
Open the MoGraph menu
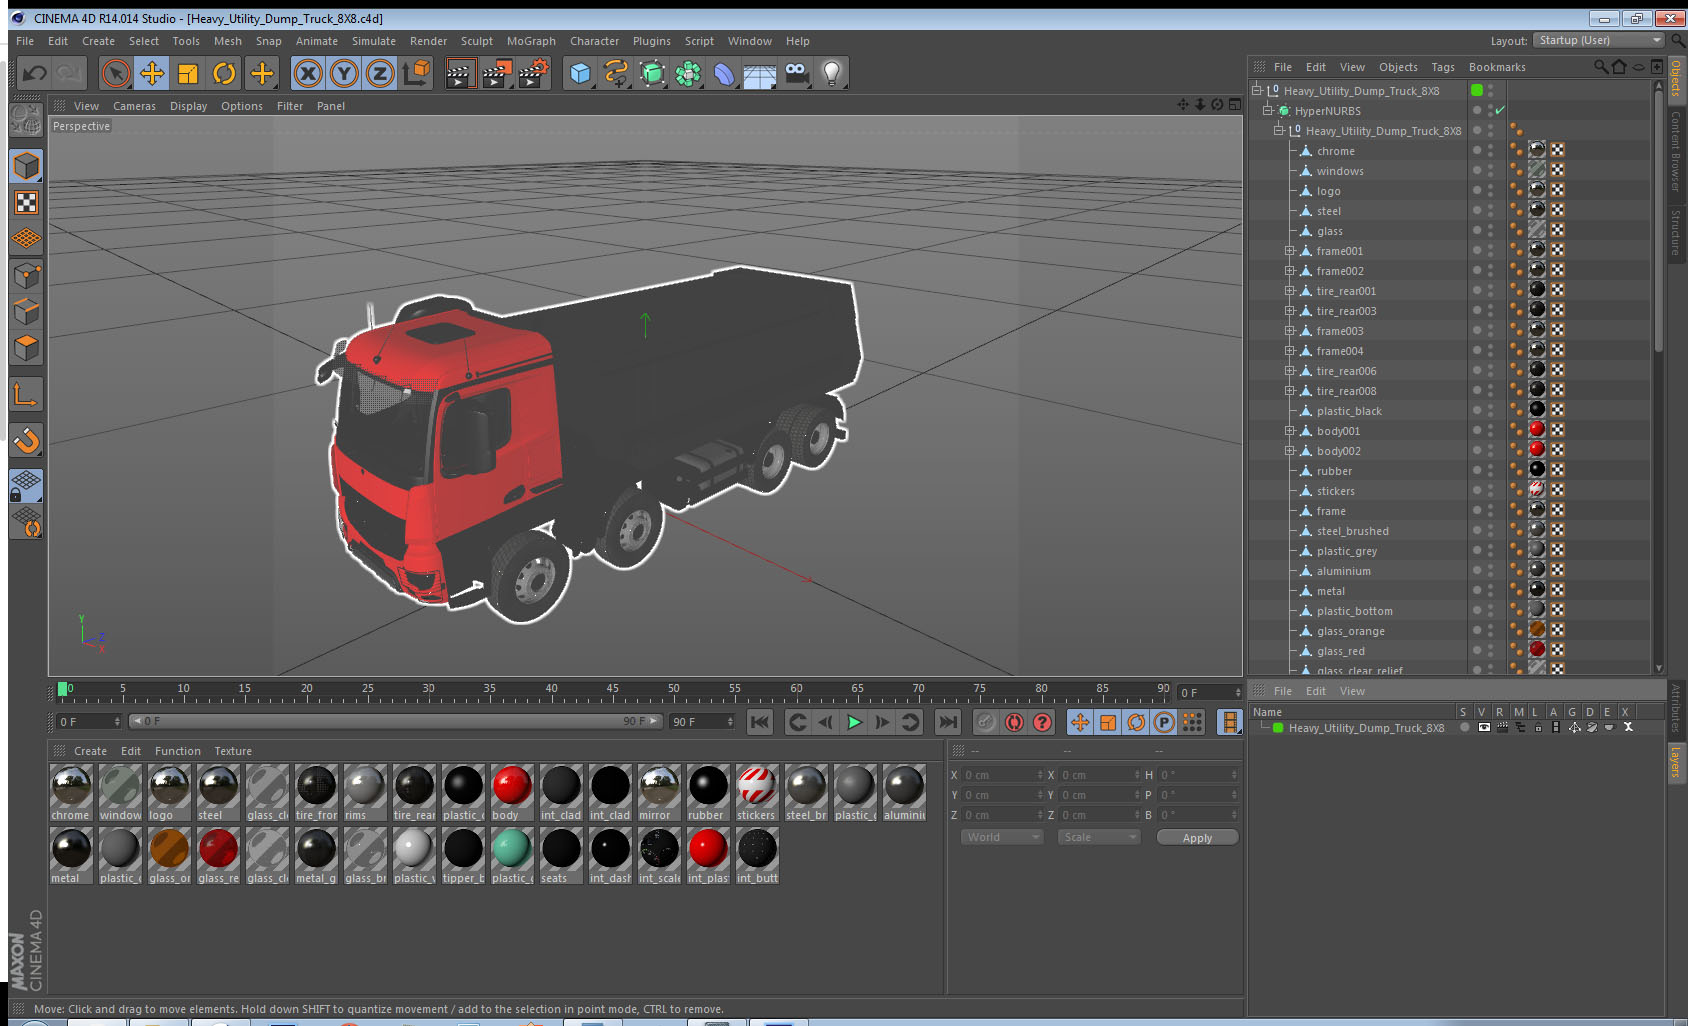531,41
